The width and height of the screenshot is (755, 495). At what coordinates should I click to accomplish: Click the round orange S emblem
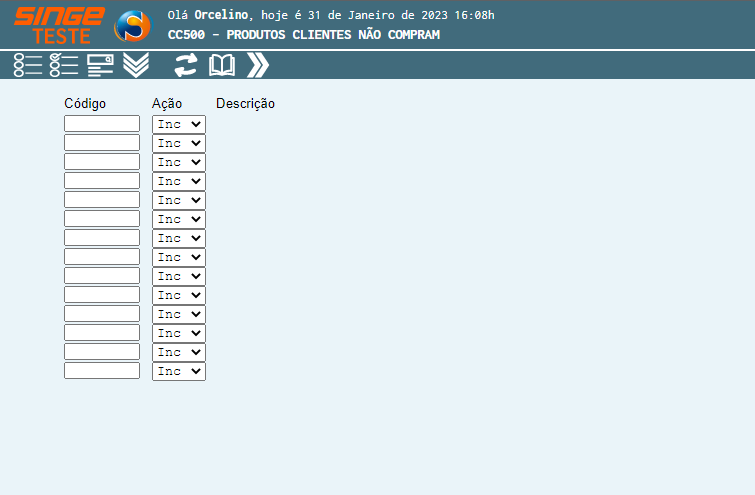(x=132, y=26)
